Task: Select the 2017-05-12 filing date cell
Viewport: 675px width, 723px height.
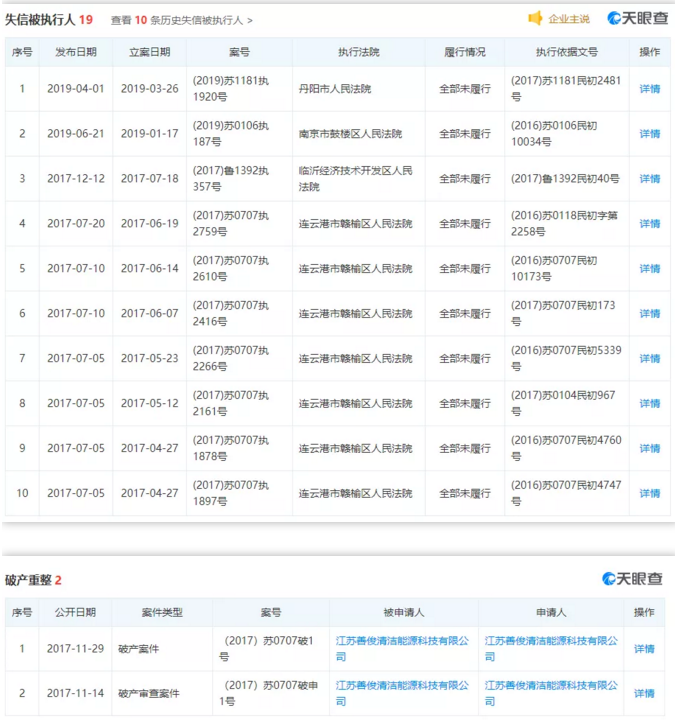Action: (x=149, y=403)
